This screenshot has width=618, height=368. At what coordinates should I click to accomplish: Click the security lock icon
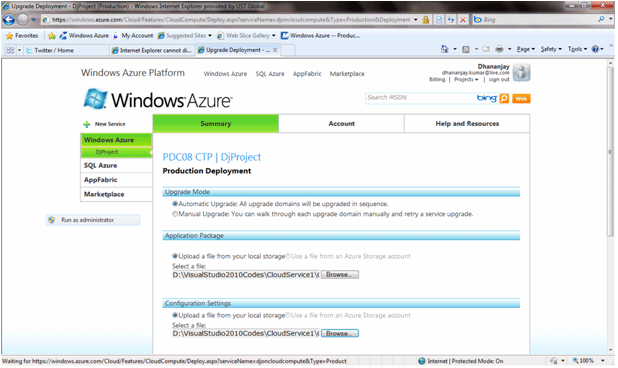click(426, 19)
